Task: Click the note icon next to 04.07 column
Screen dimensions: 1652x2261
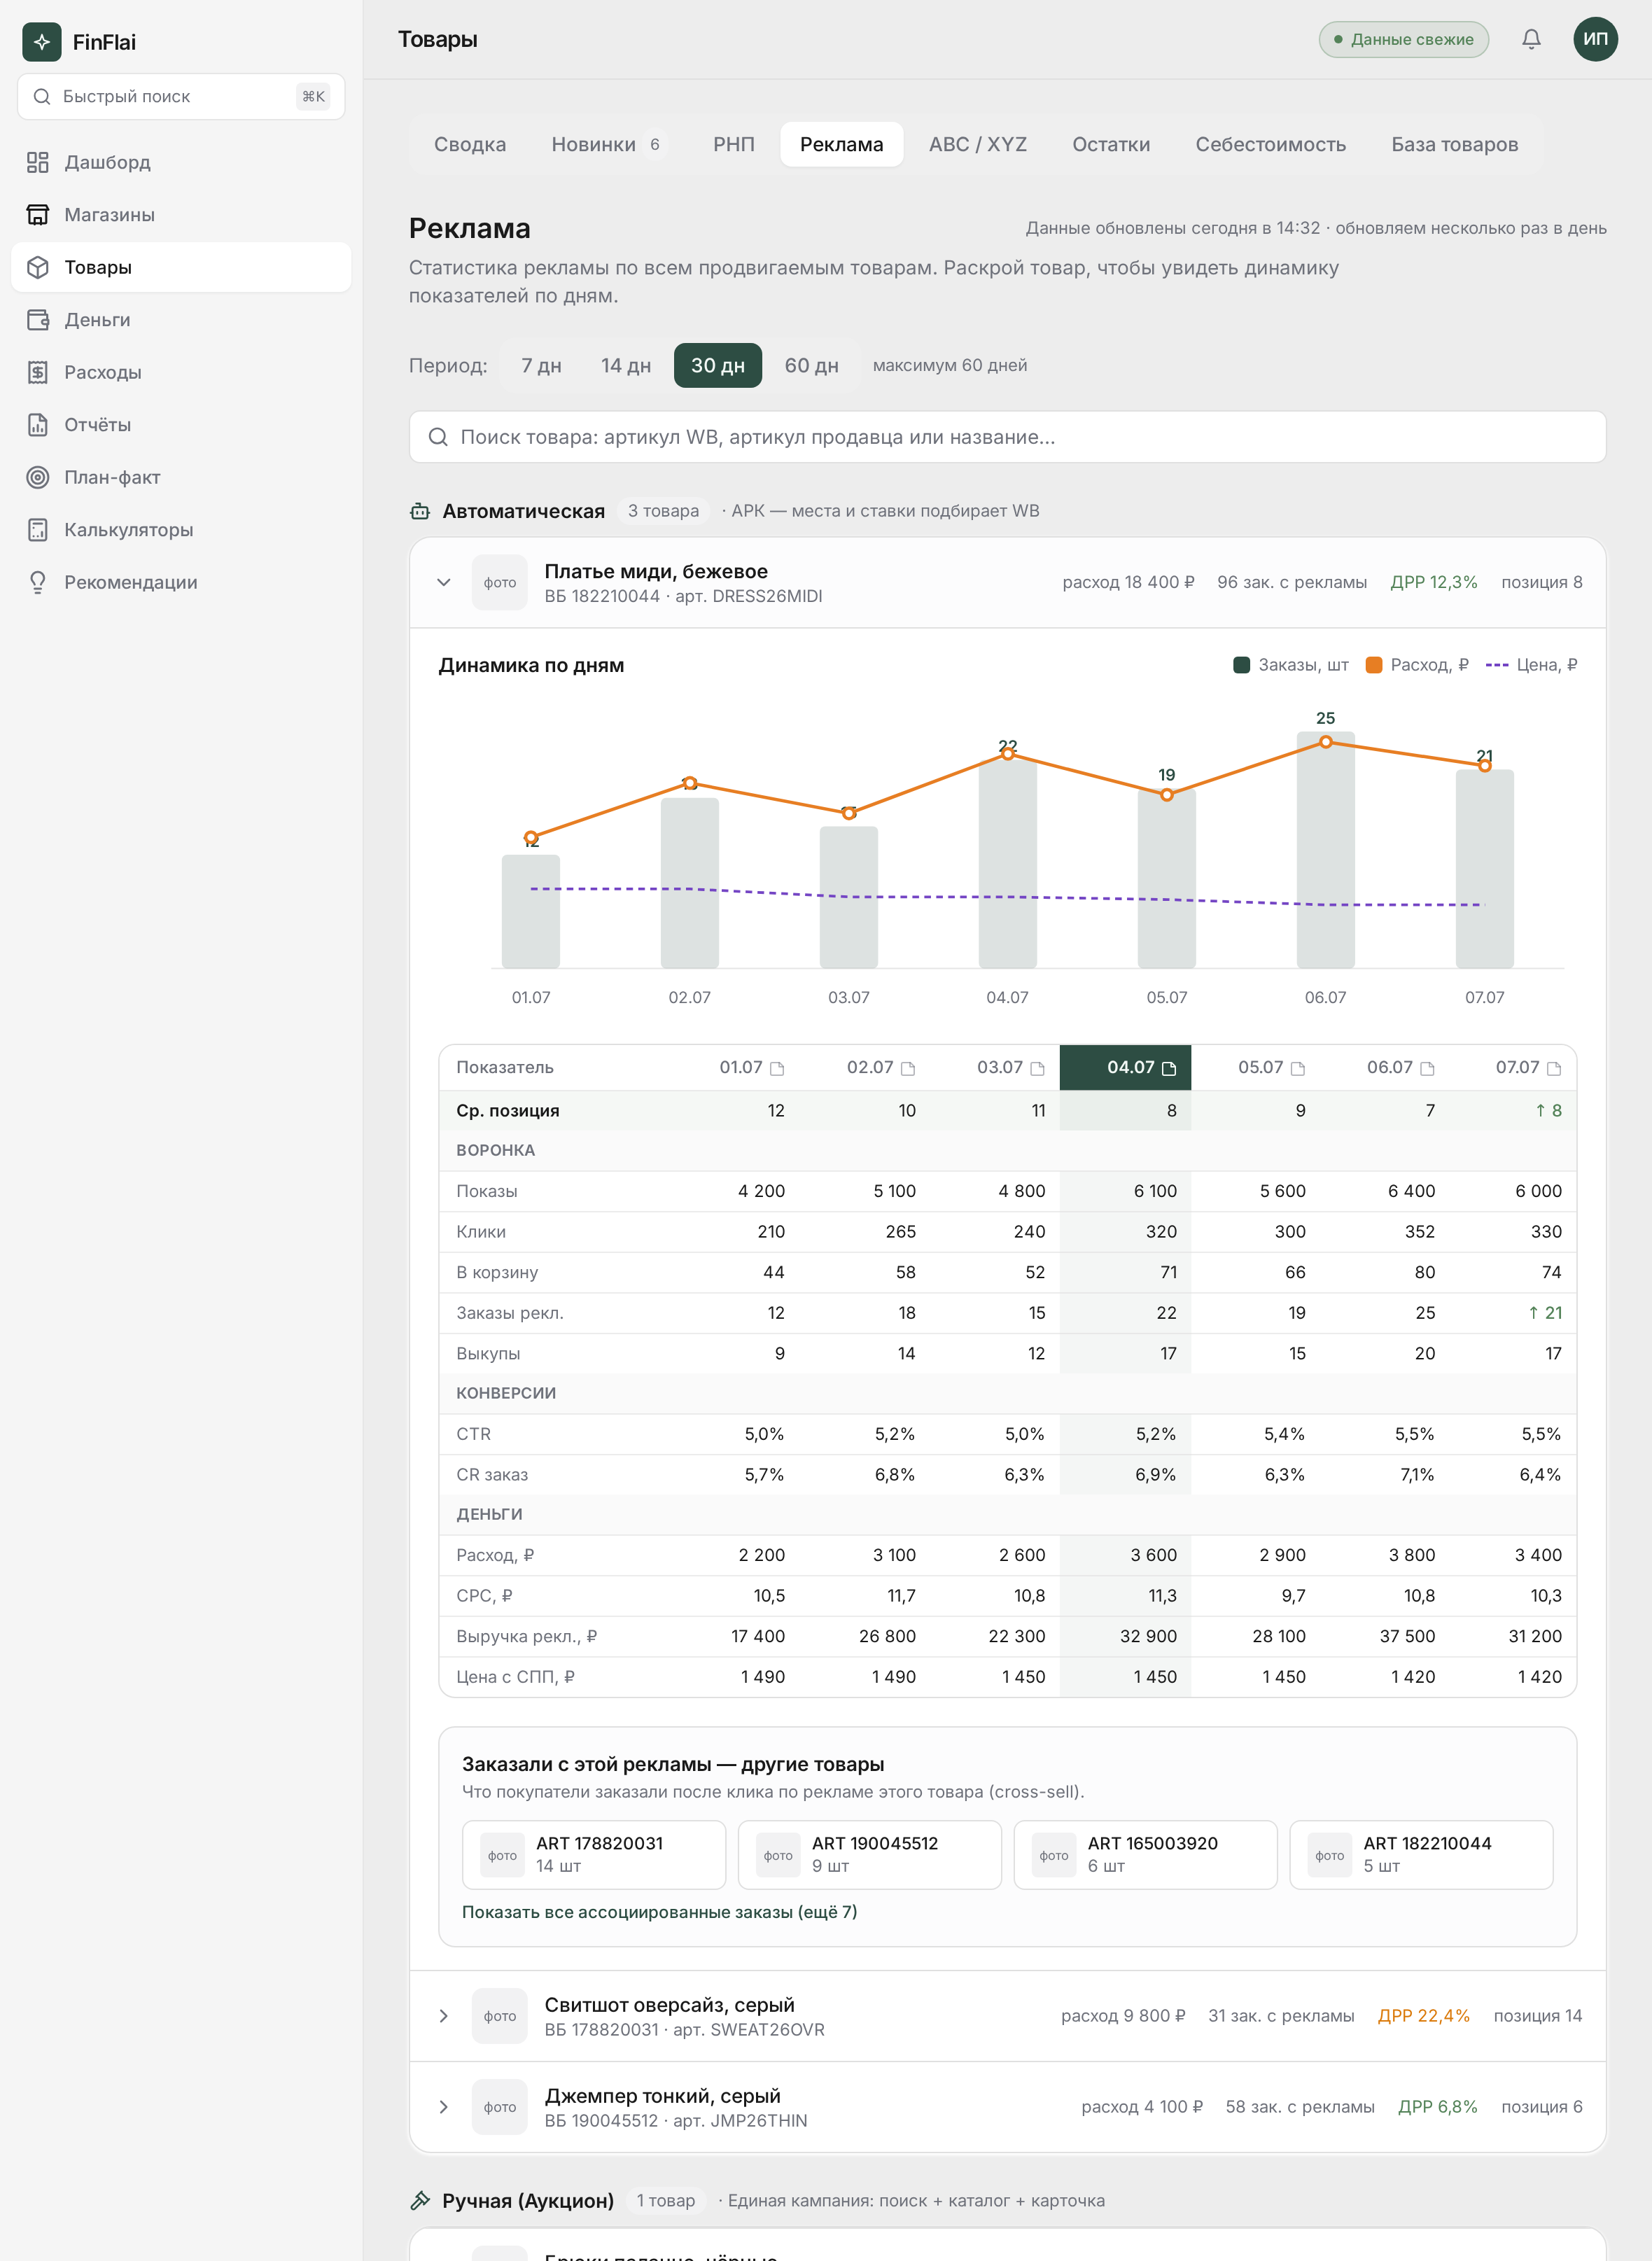Action: click(x=1169, y=1068)
